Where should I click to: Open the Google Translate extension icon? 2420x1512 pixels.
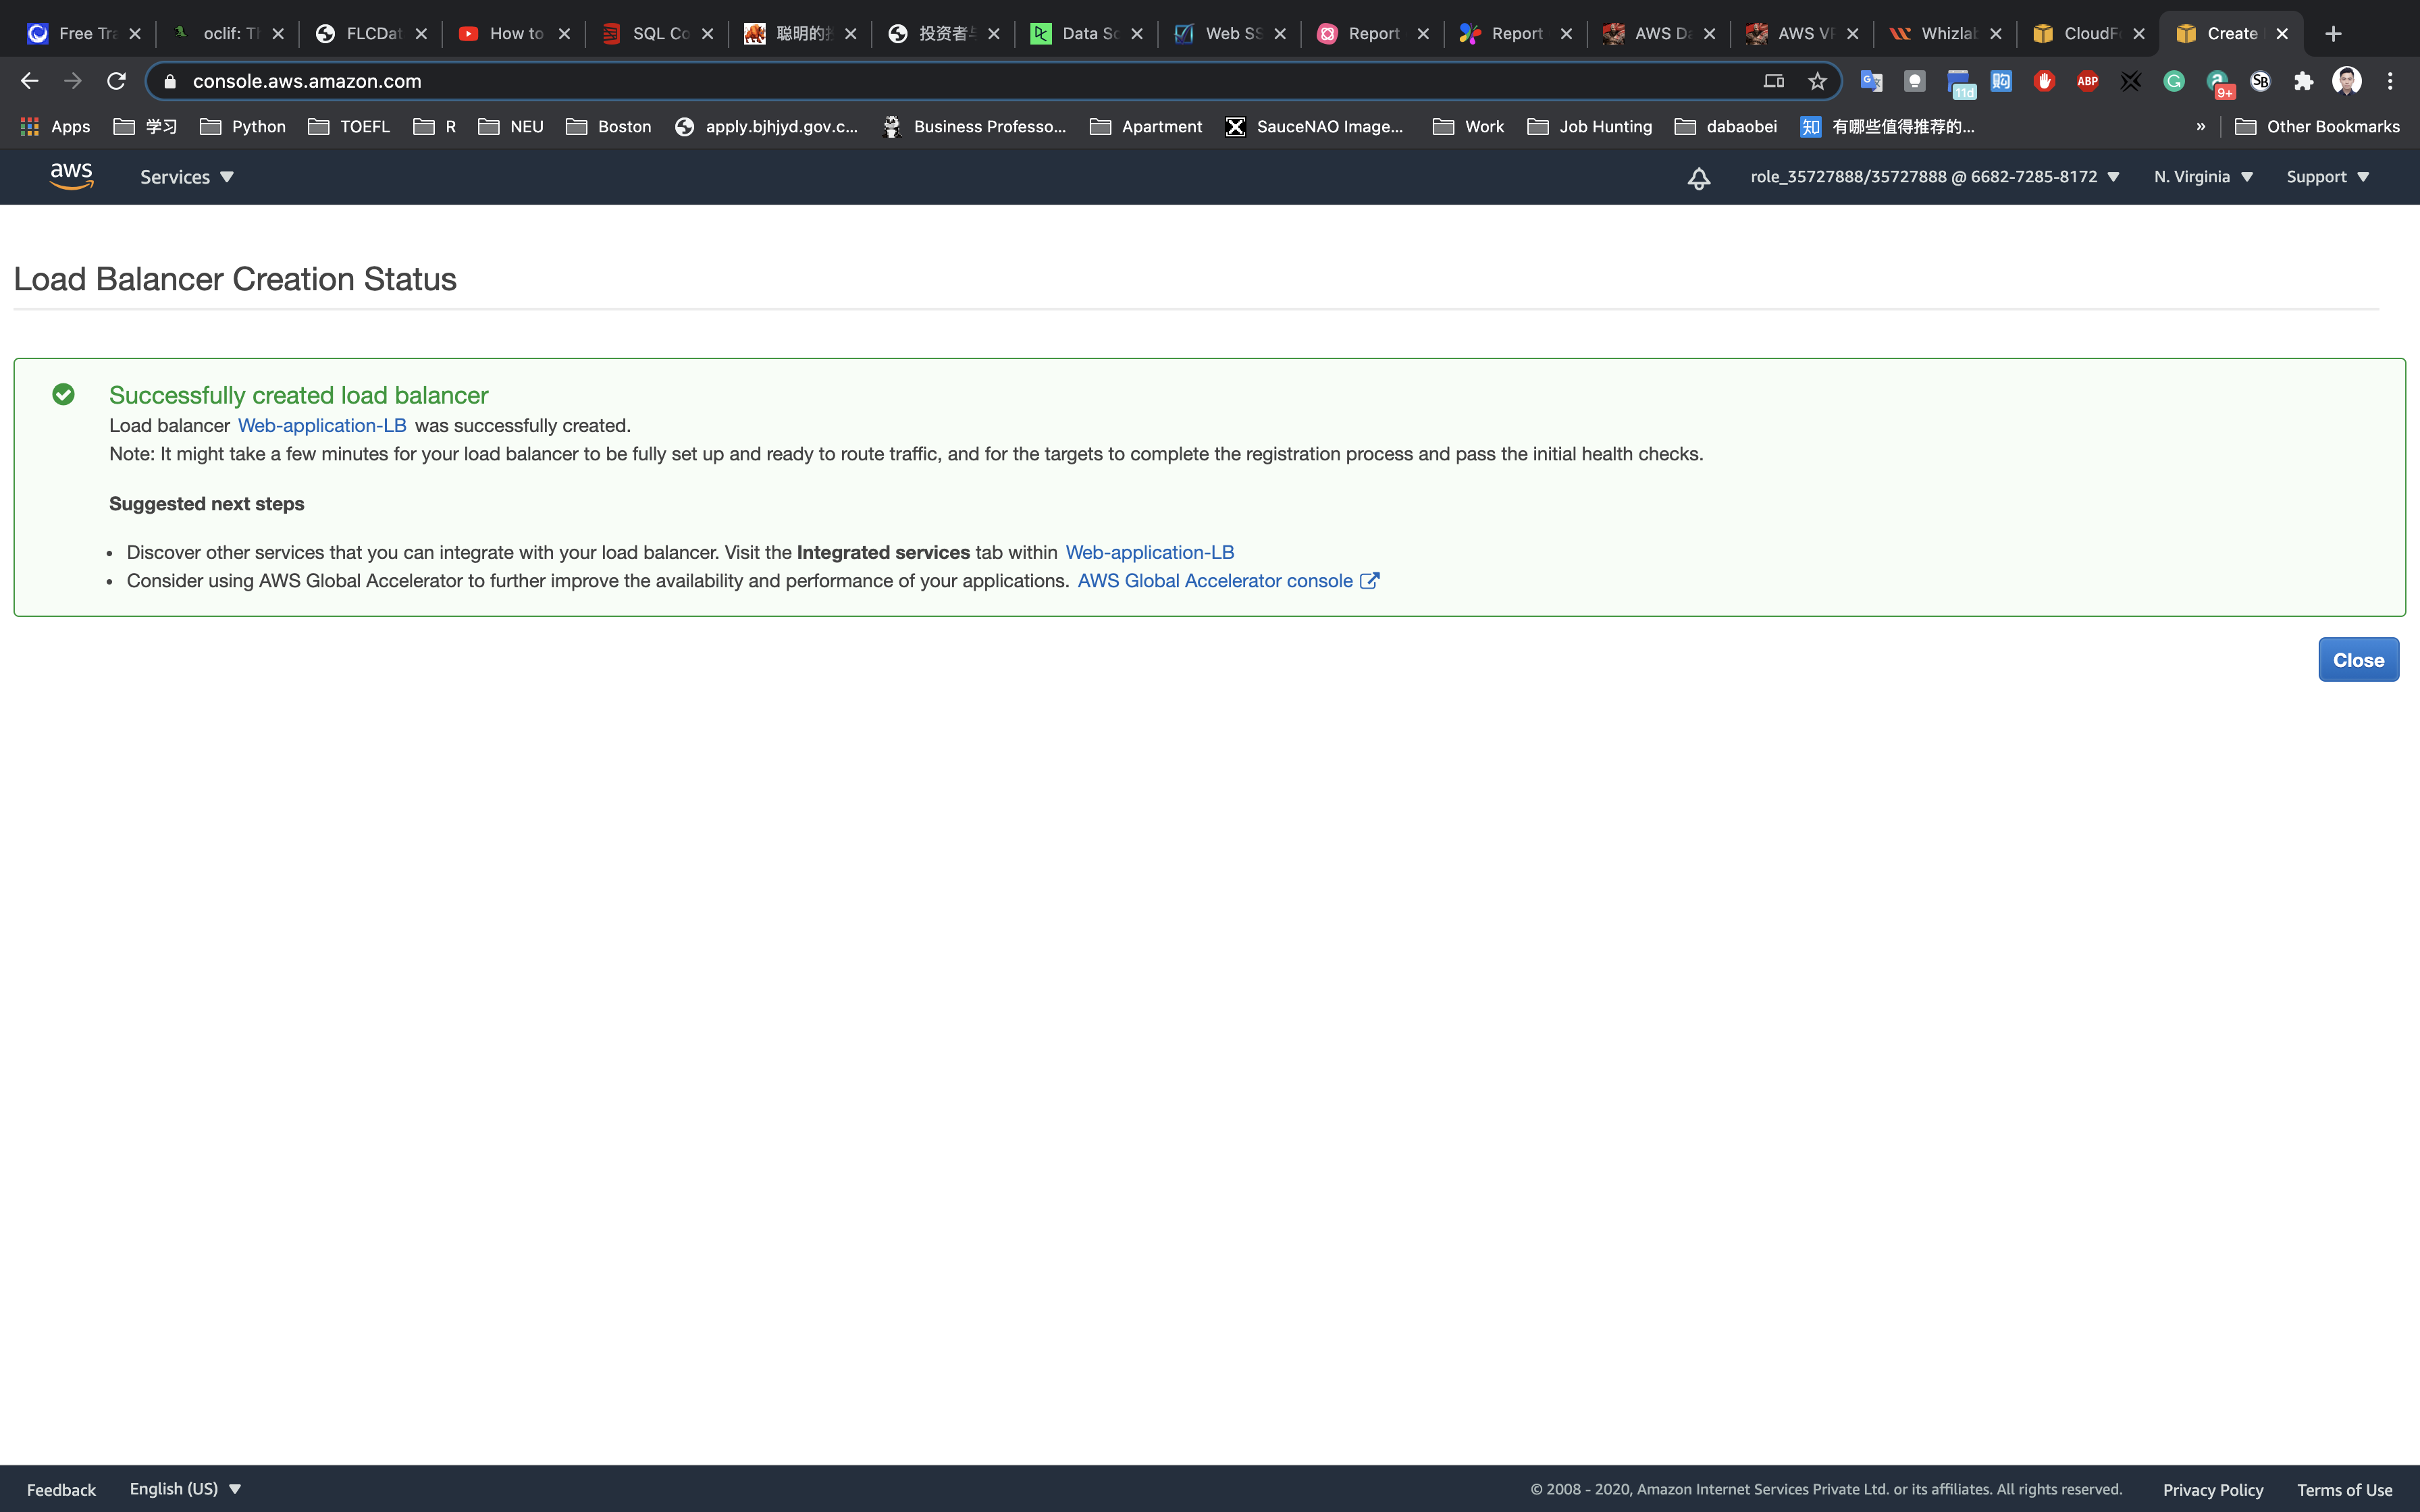point(1871,81)
